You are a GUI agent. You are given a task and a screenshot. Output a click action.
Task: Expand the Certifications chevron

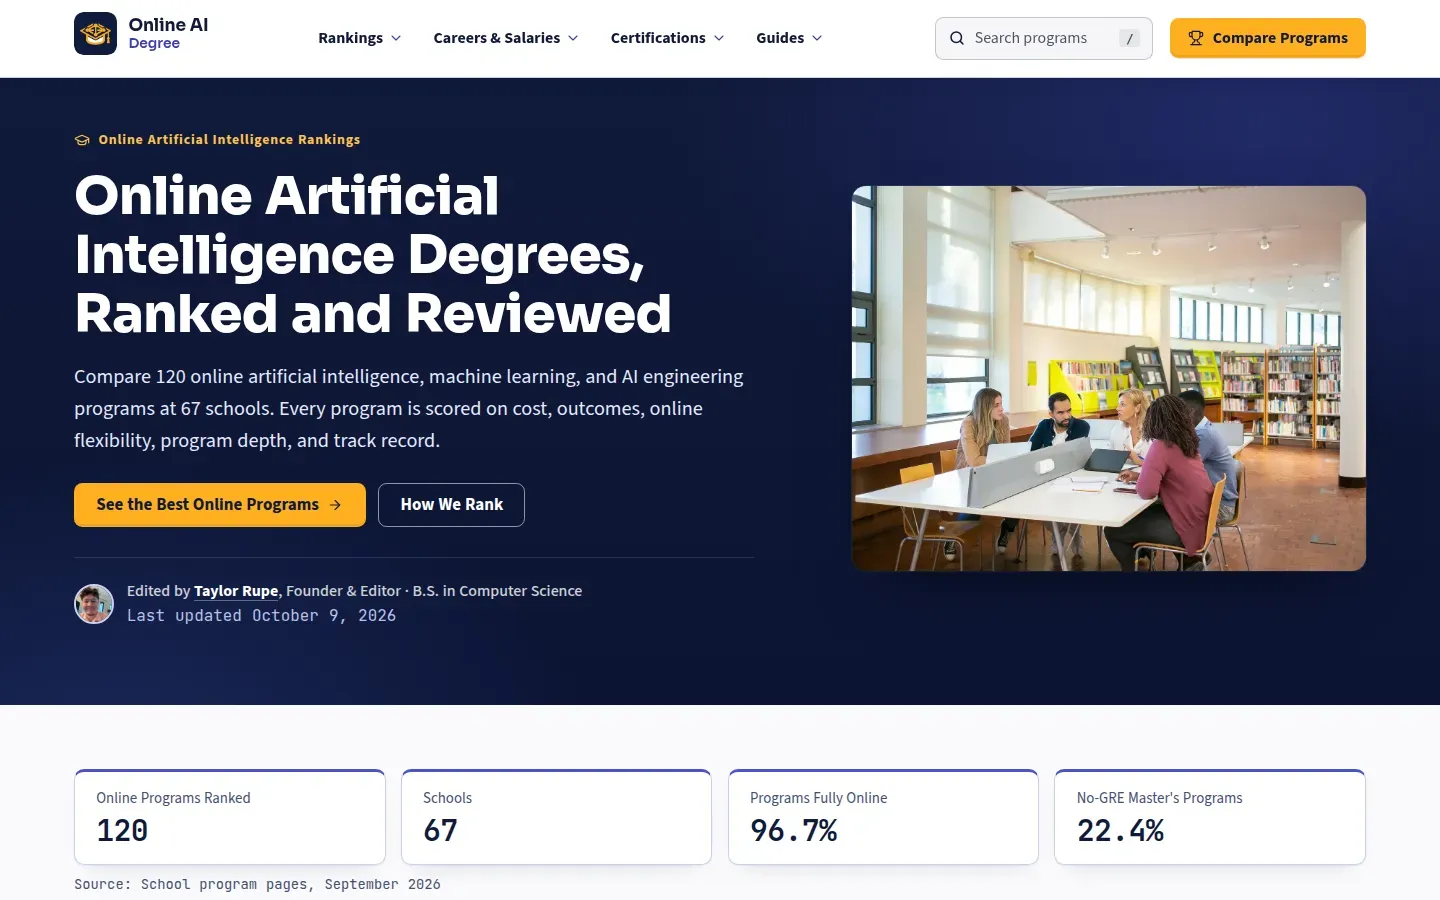[719, 38]
